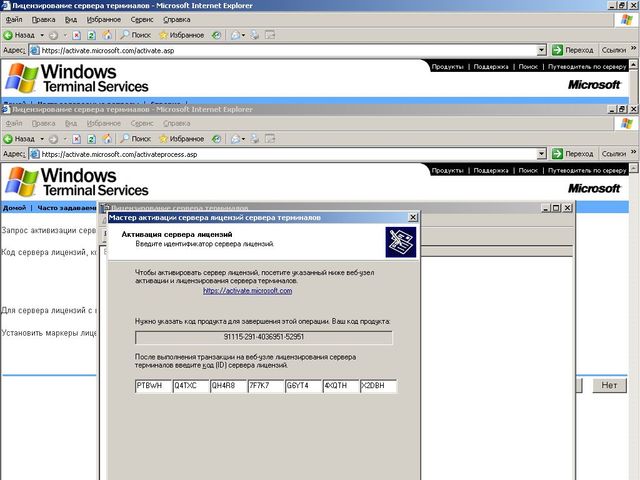Click license ID field containing QH4R8

point(228,386)
